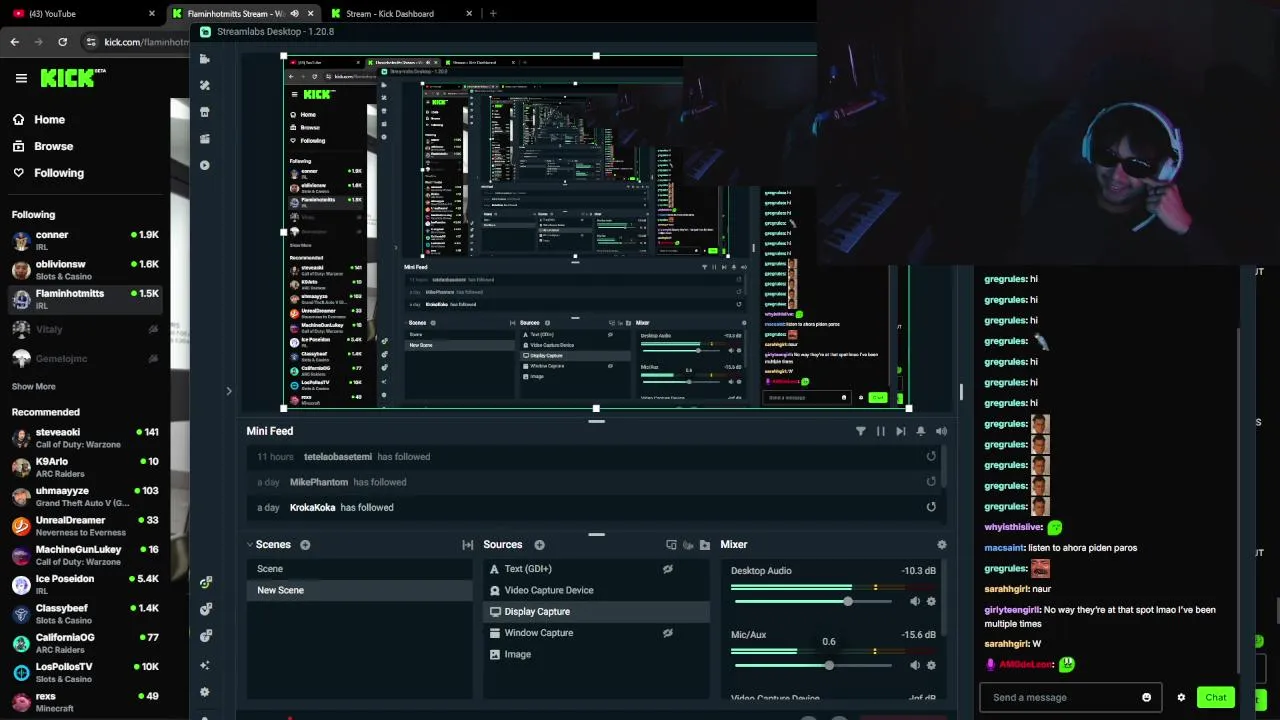Select the Image source
Image resolution: width=1280 pixels, height=720 pixels.
tap(596, 654)
